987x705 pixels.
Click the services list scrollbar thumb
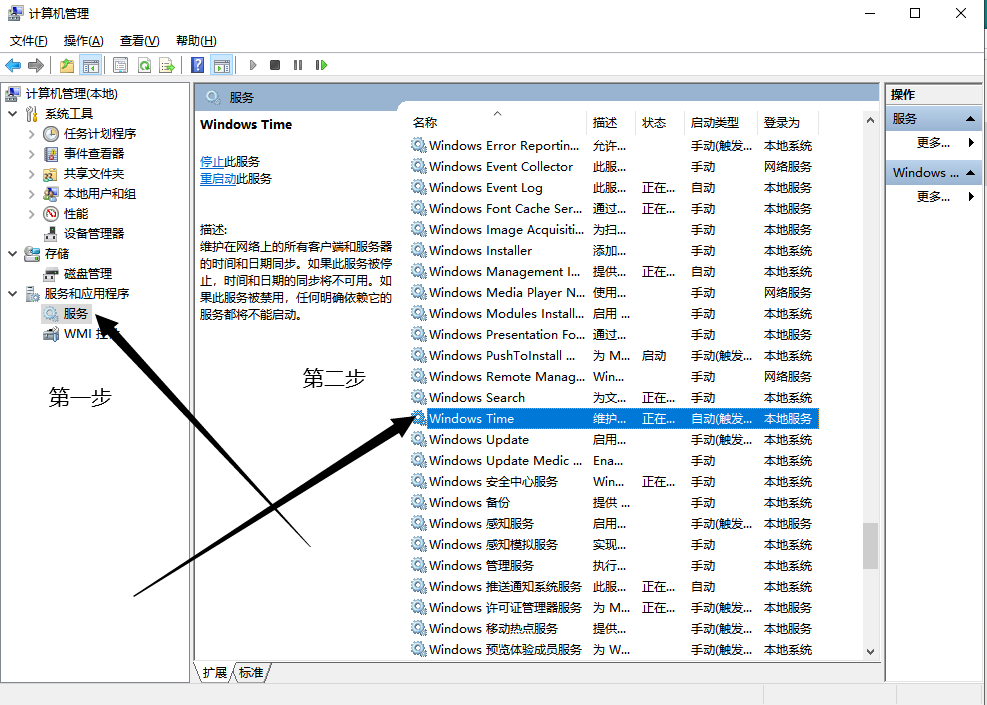click(x=870, y=546)
